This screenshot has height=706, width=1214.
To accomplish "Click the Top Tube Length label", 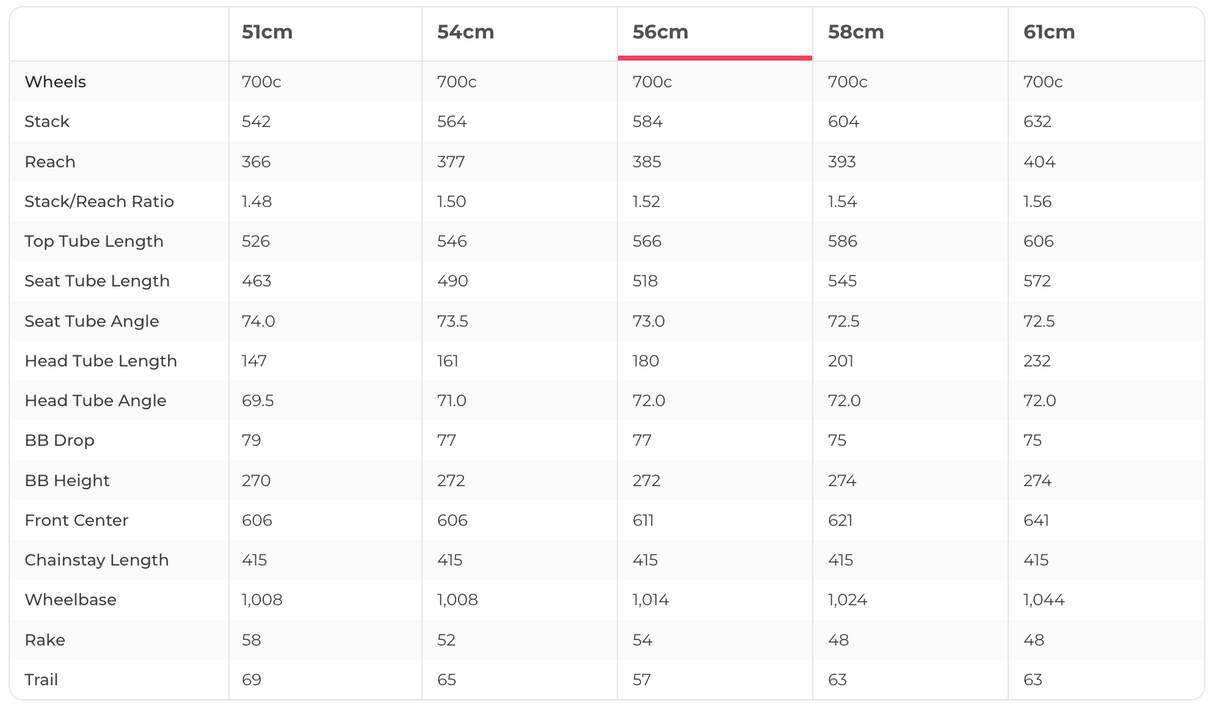I will click(x=93, y=241).
